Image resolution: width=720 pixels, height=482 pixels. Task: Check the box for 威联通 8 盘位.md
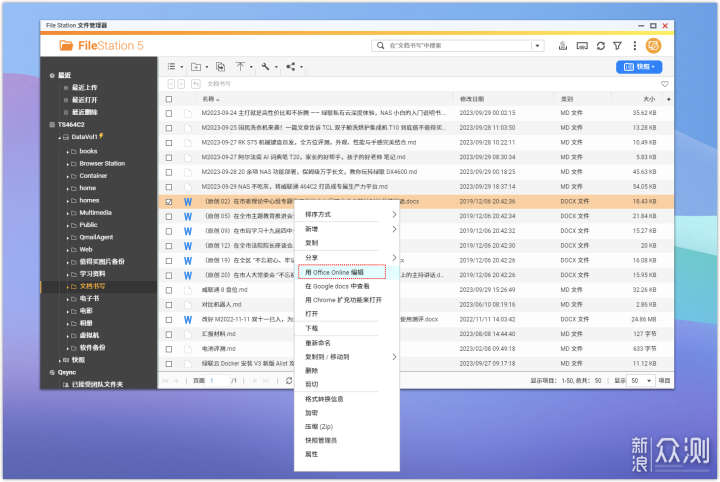(169, 290)
